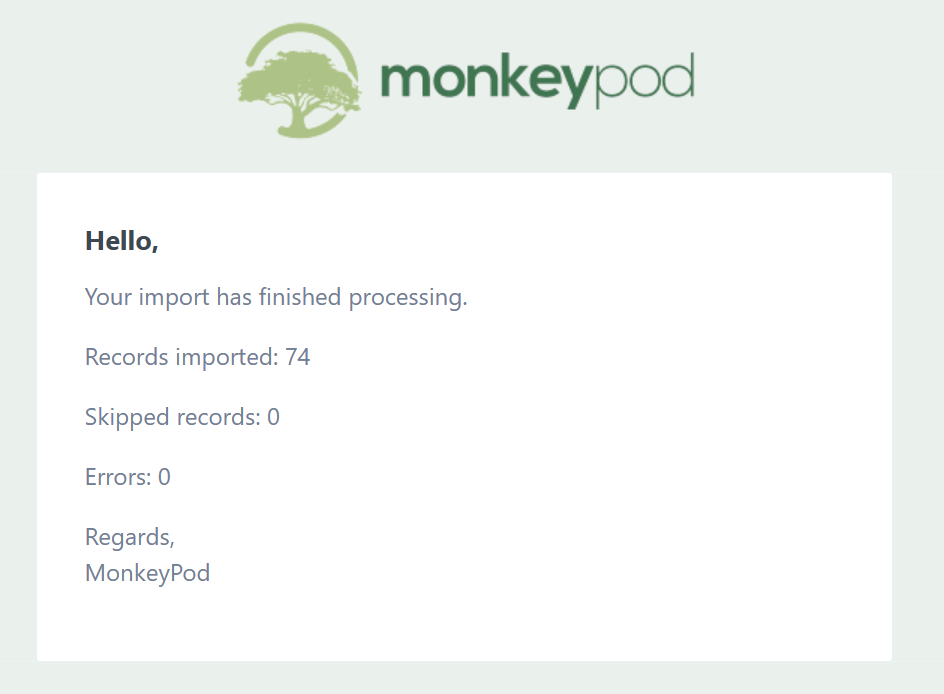Click the word "processing." in the message
The height and width of the screenshot is (694, 944).
(x=408, y=298)
